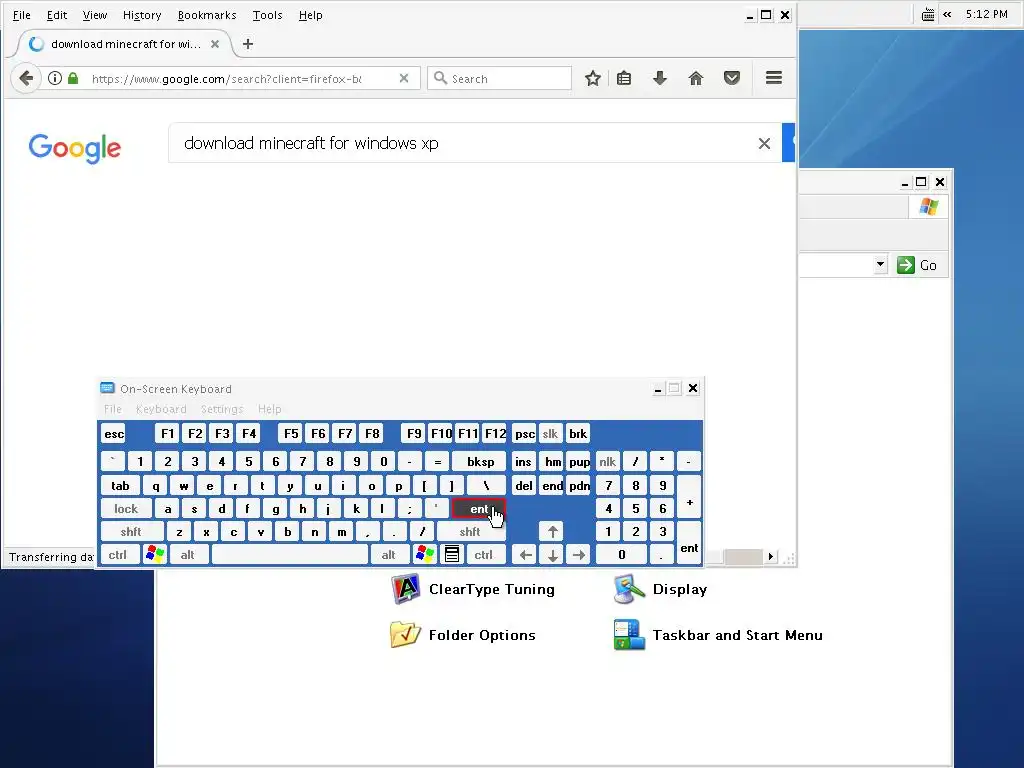Show bookmarks list icon in Firefox toolbar
This screenshot has width=1024, height=768.
624,78
